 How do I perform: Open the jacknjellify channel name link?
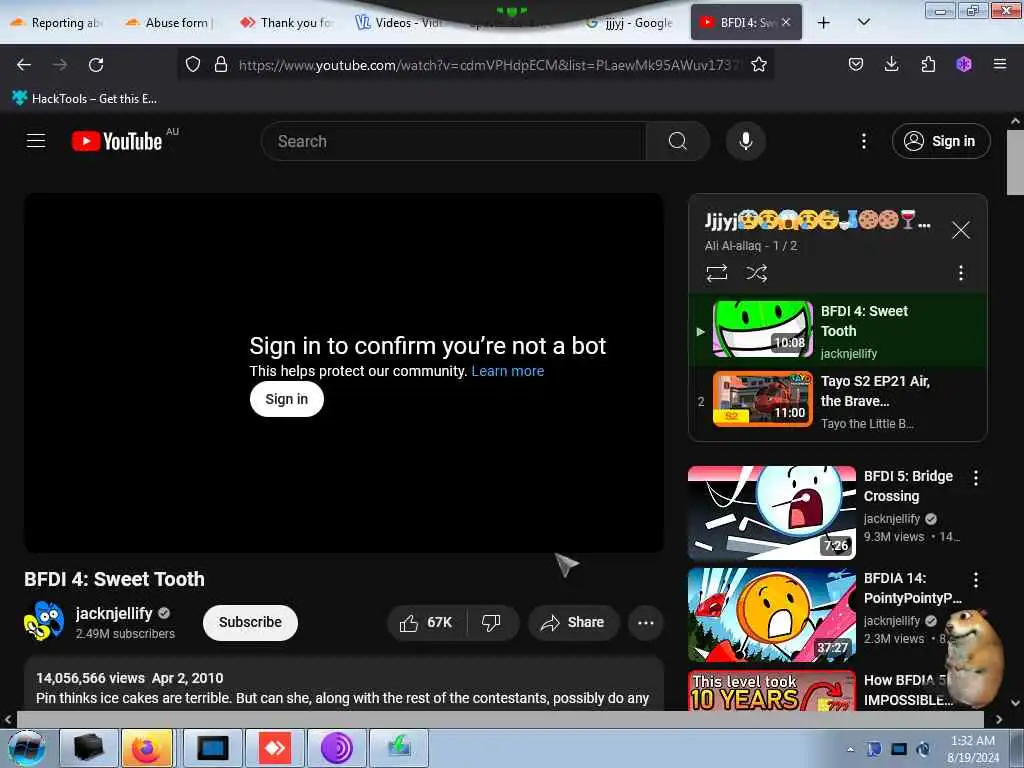click(x=114, y=613)
